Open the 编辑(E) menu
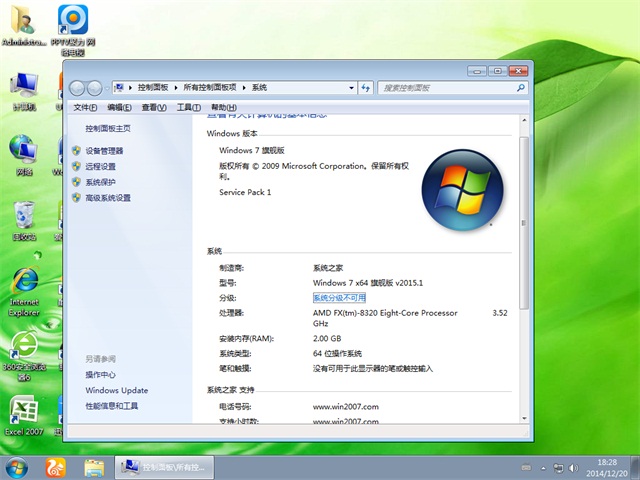The width and height of the screenshot is (640, 480). tap(119, 107)
